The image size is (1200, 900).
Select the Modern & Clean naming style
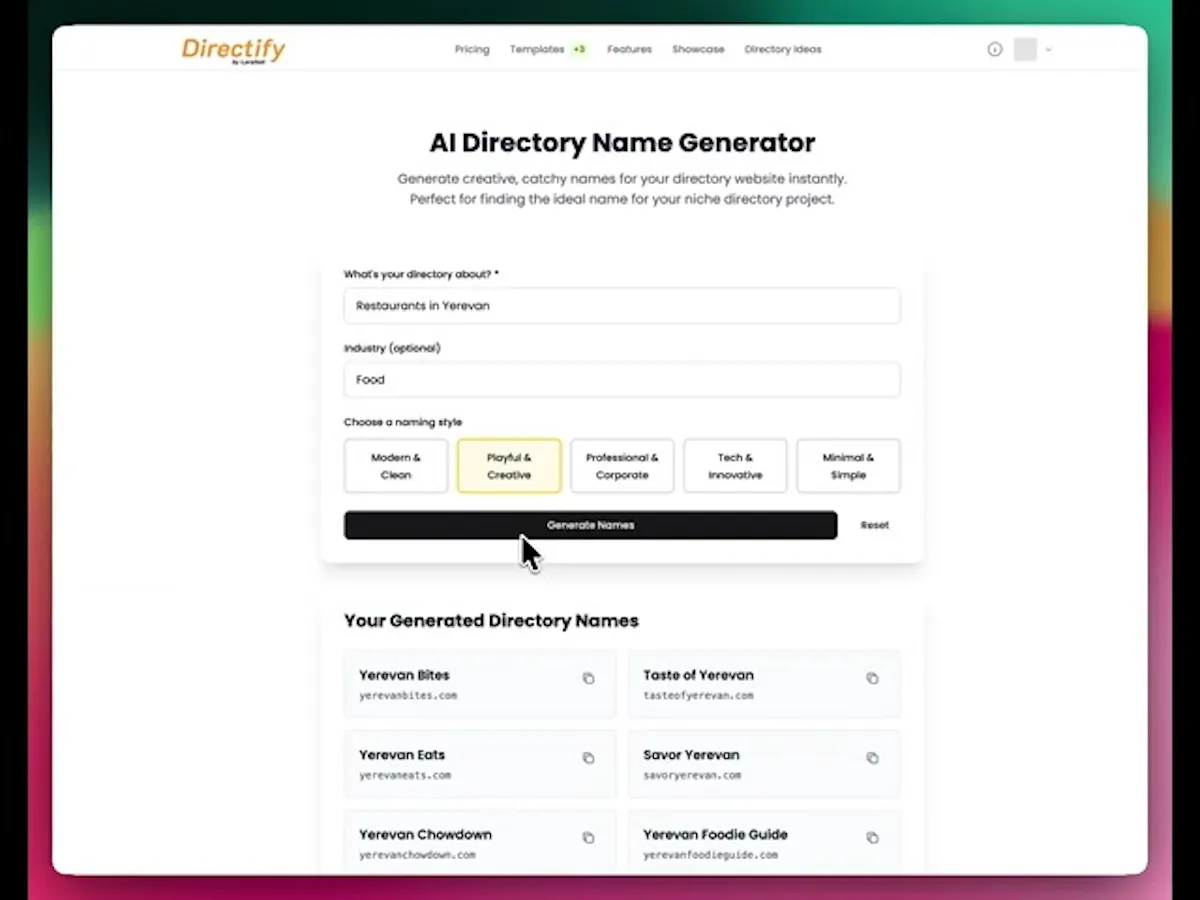pyautogui.click(x=396, y=466)
